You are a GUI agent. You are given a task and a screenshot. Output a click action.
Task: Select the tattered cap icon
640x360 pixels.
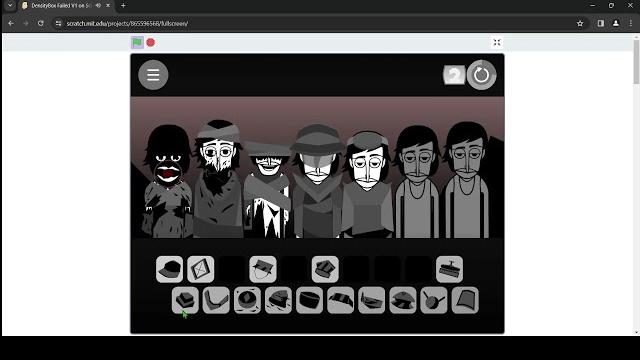click(x=278, y=300)
